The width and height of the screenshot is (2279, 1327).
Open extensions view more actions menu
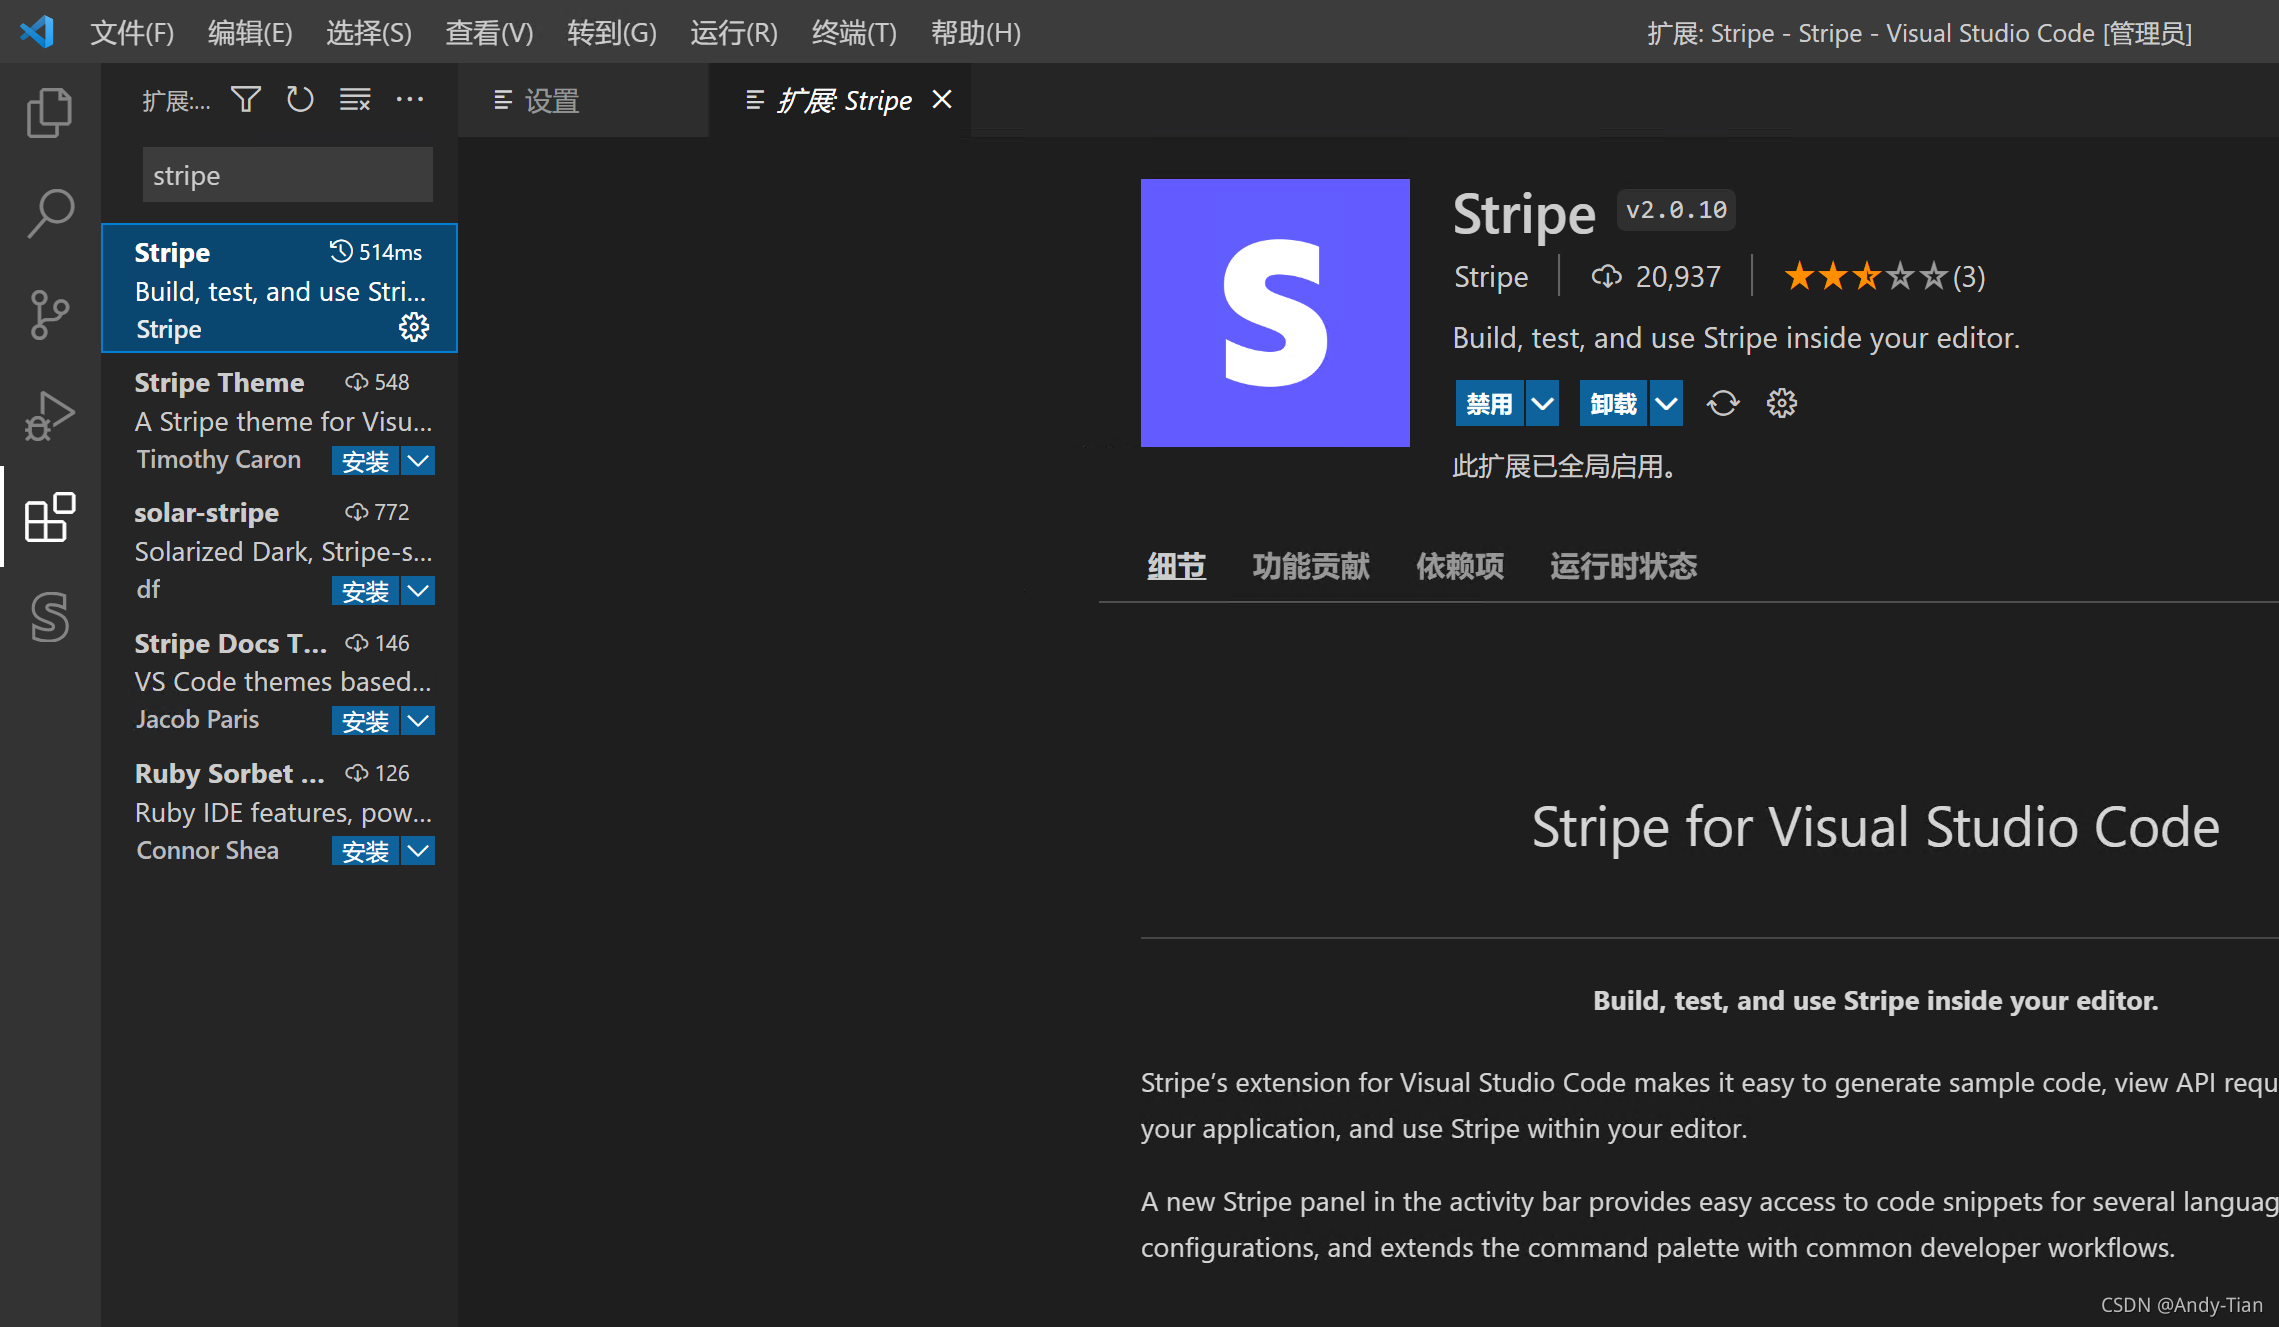click(x=410, y=100)
